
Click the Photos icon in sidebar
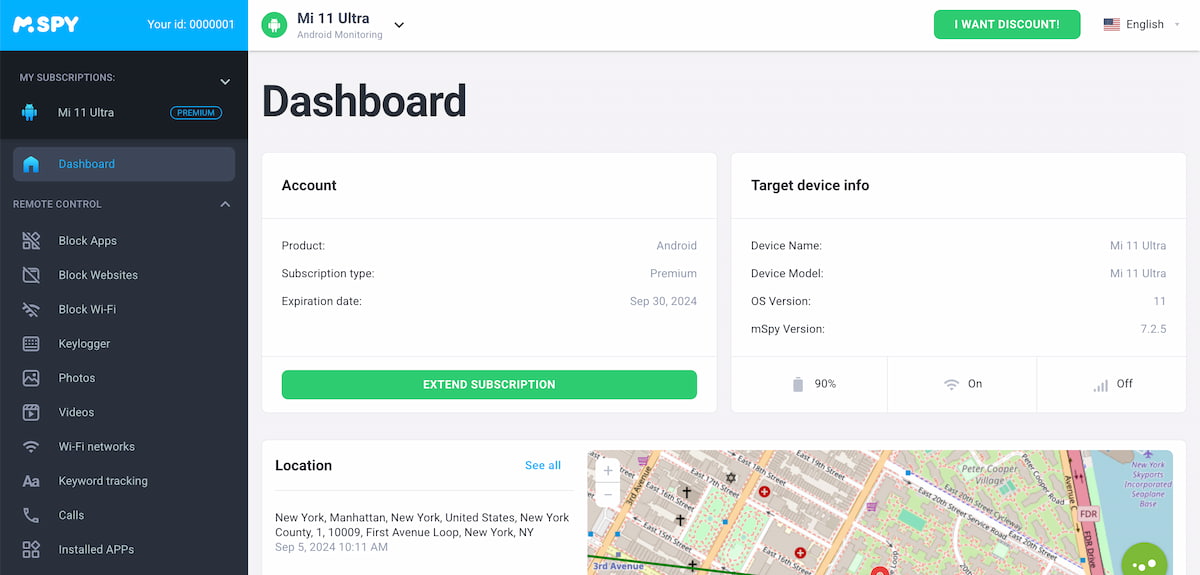[x=31, y=378]
